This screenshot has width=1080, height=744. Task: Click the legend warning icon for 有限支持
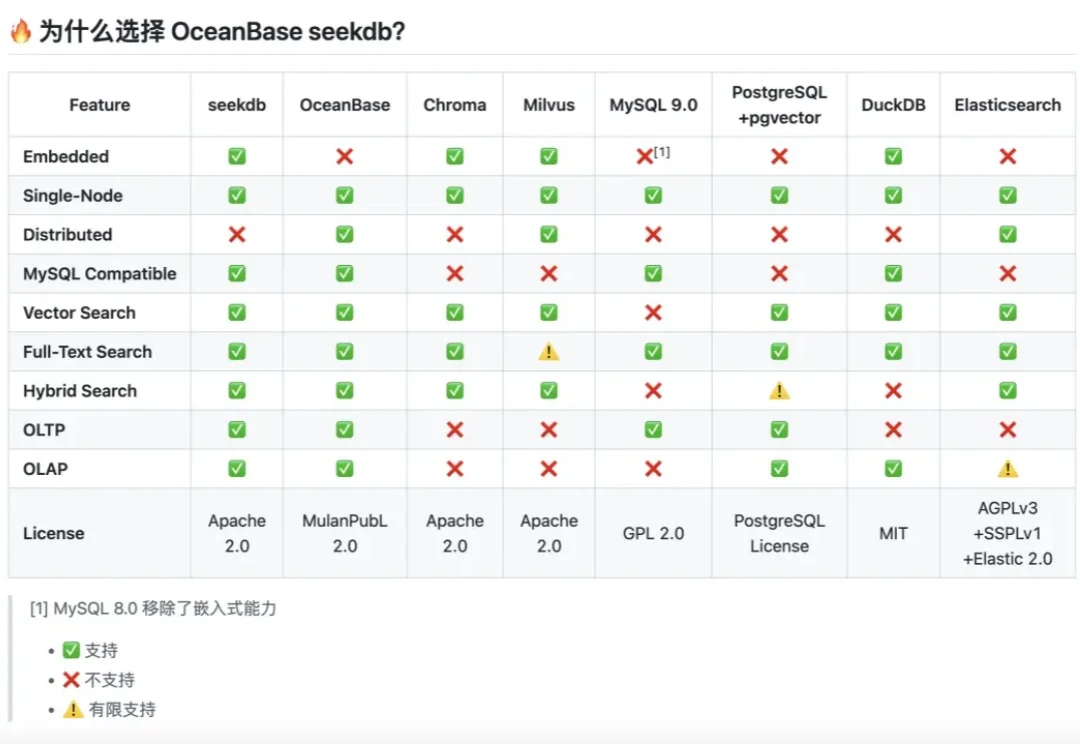(x=72, y=709)
